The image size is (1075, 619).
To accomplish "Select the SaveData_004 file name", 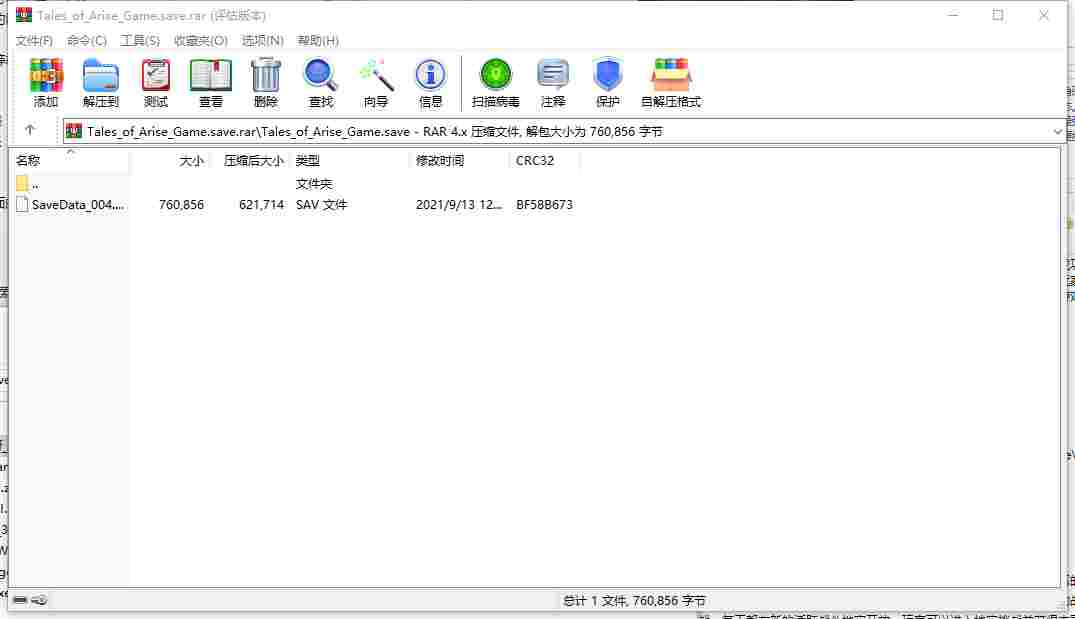I will pos(78,204).
